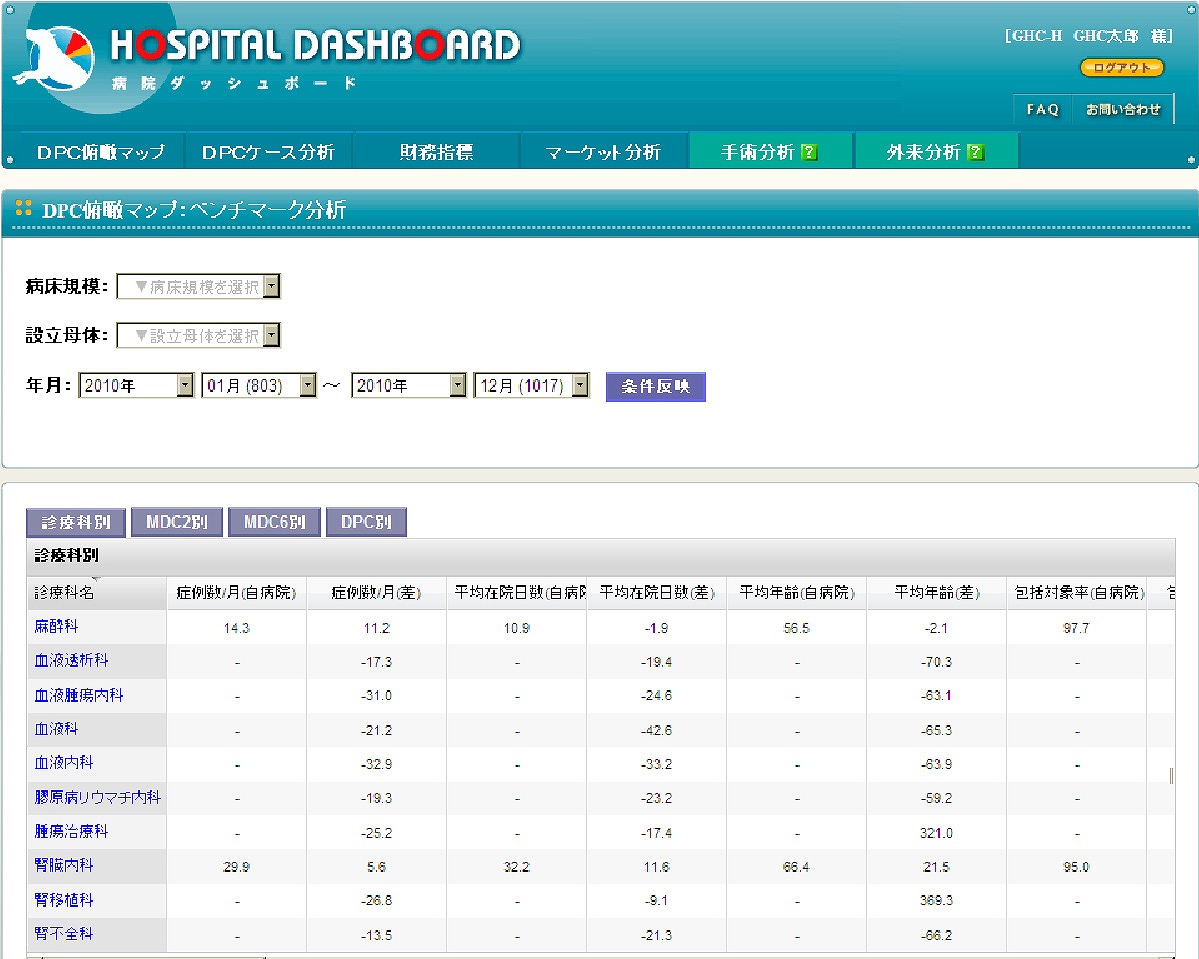Open the DPC俯瞰マップ menu
The width and height of the screenshot is (1199, 959).
click(100, 152)
